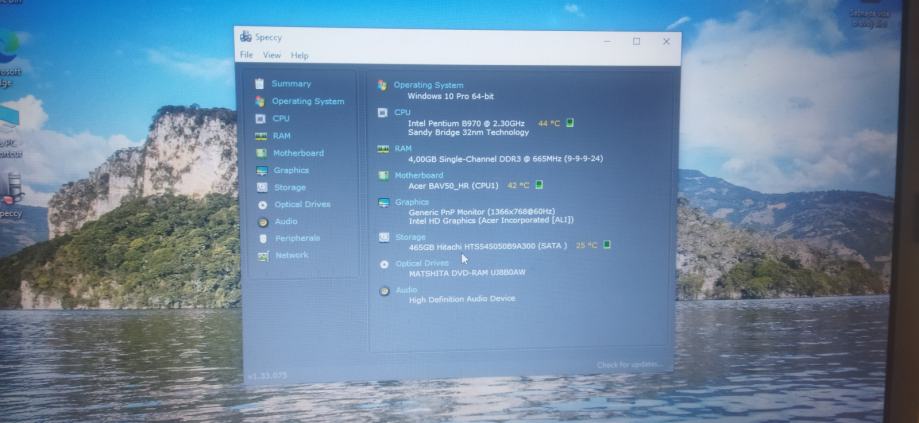Click the Operating System sidebar icon
Image resolution: width=919 pixels, height=423 pixels.
260,101
